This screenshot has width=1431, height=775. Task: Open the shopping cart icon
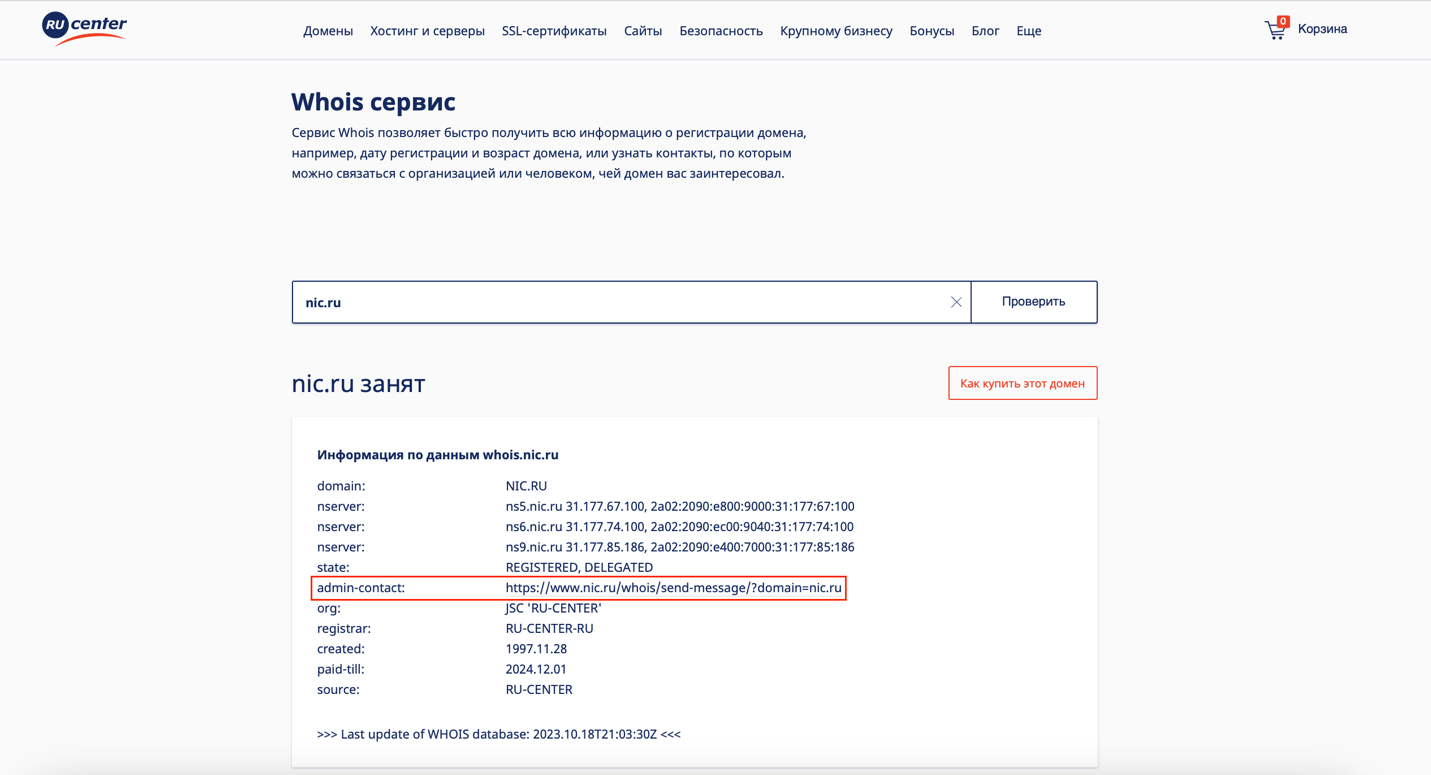click(x=1276, y=28)
